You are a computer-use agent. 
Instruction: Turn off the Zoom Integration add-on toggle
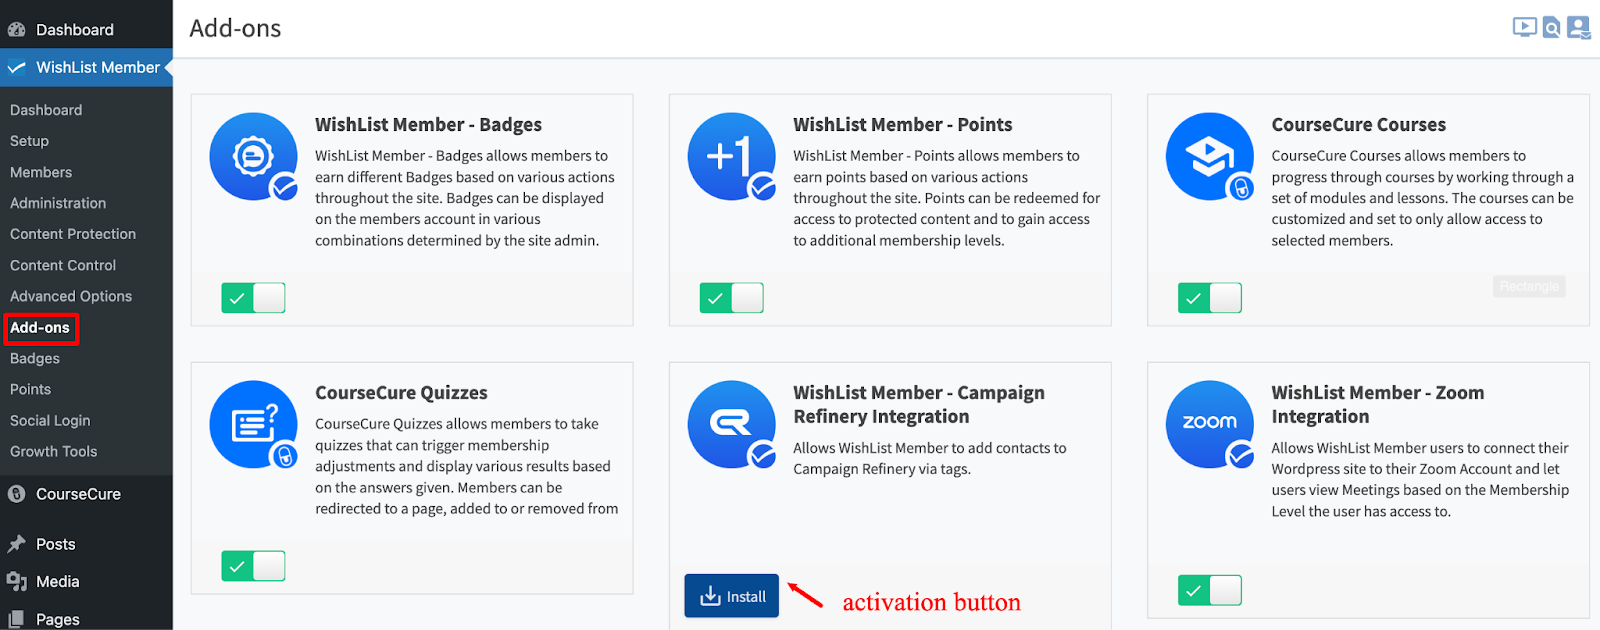tap(1210, 591)
